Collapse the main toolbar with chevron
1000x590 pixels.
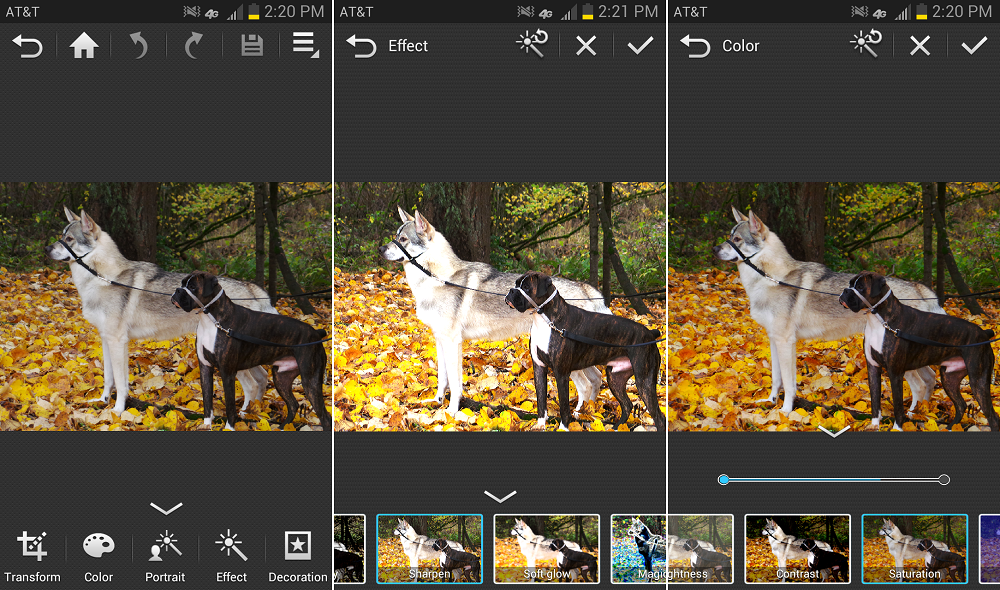tap(166, 509)
